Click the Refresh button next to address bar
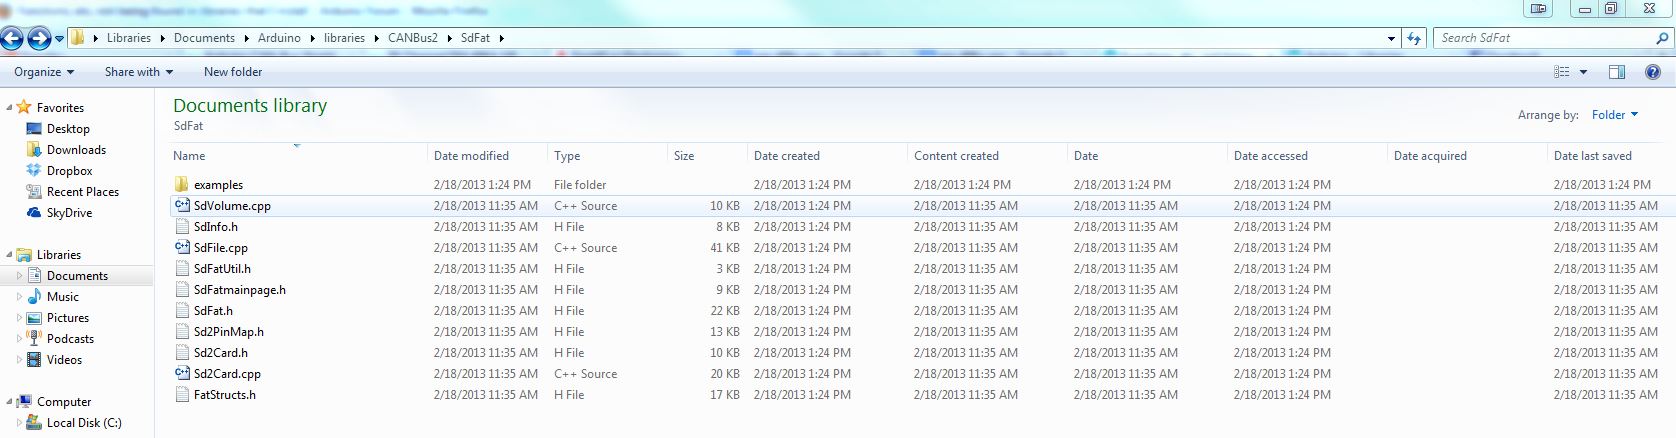 tap(1414, 38)
